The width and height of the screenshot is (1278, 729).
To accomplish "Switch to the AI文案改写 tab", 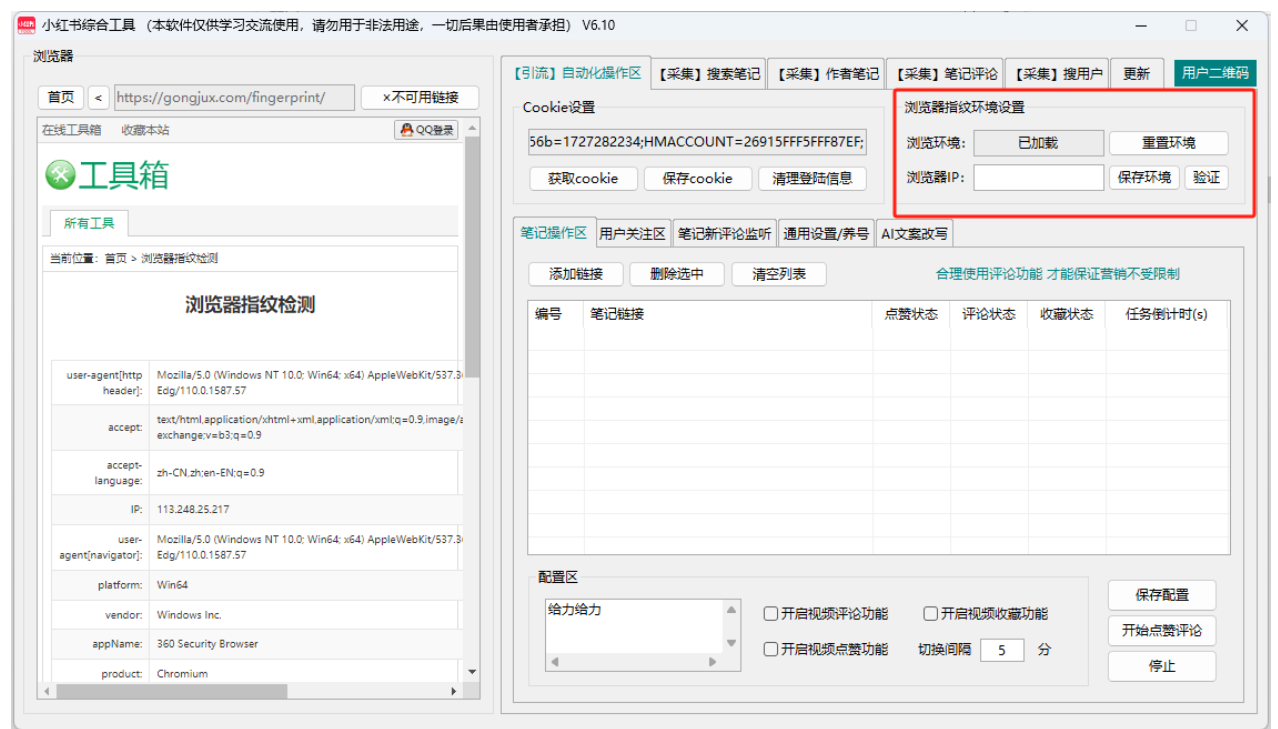I will coord(913,232).
